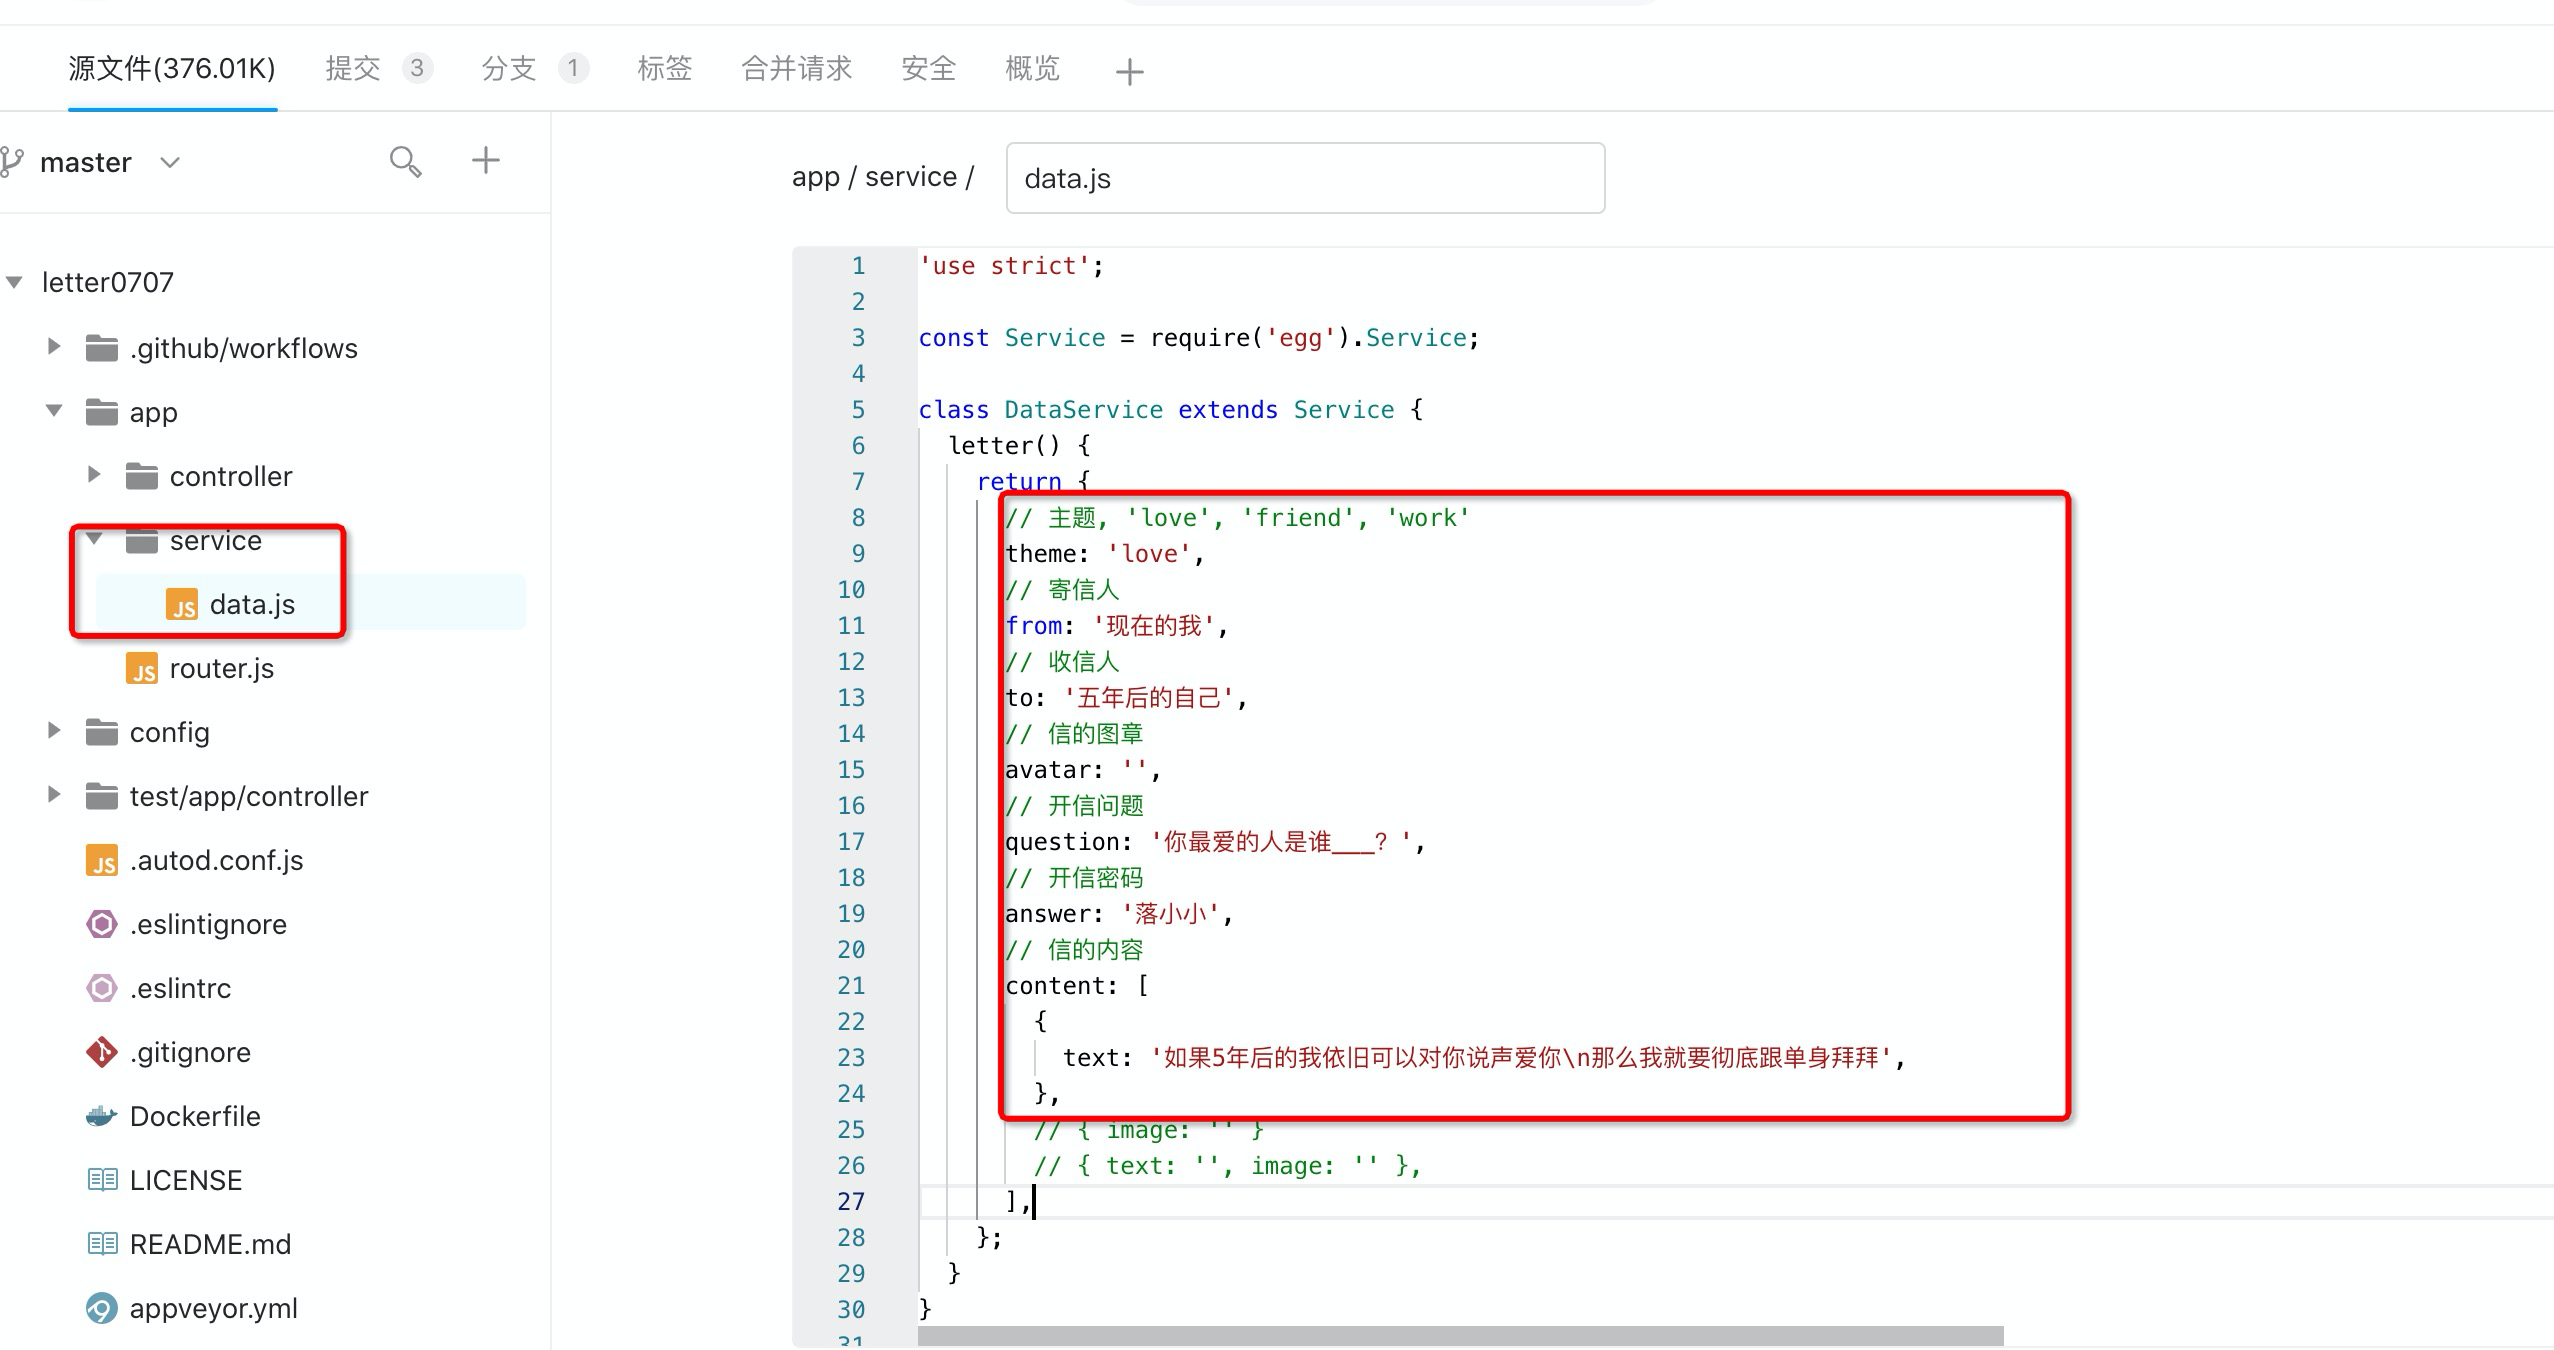Click the data.js filename input field
Image resolution: width=2554 pixels, height=1350 pixels.
(1304, 178)
